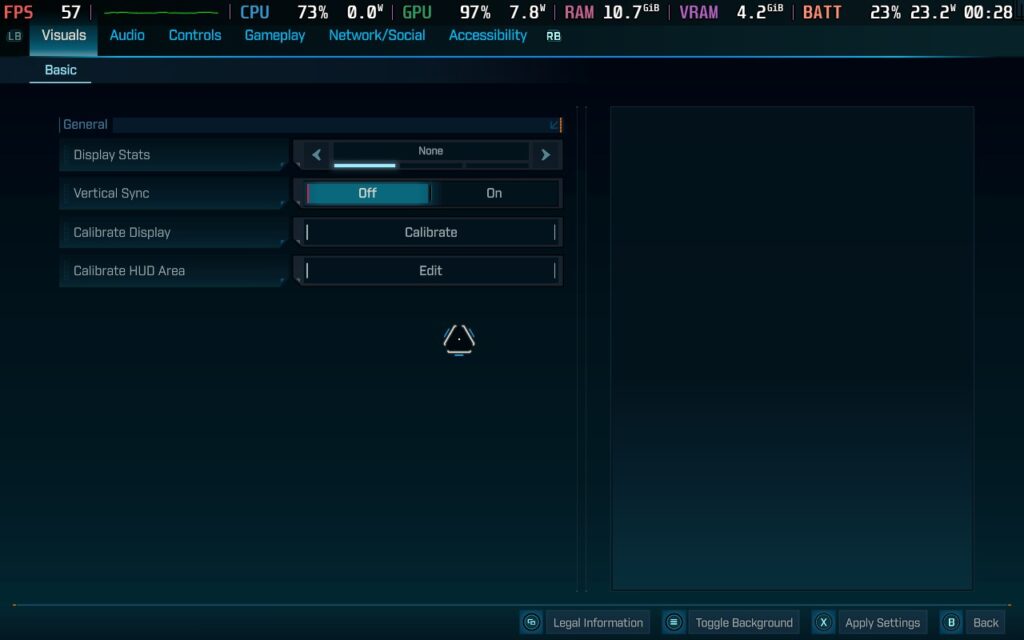Go to the Gameplay tab

[x=275, y=35]
